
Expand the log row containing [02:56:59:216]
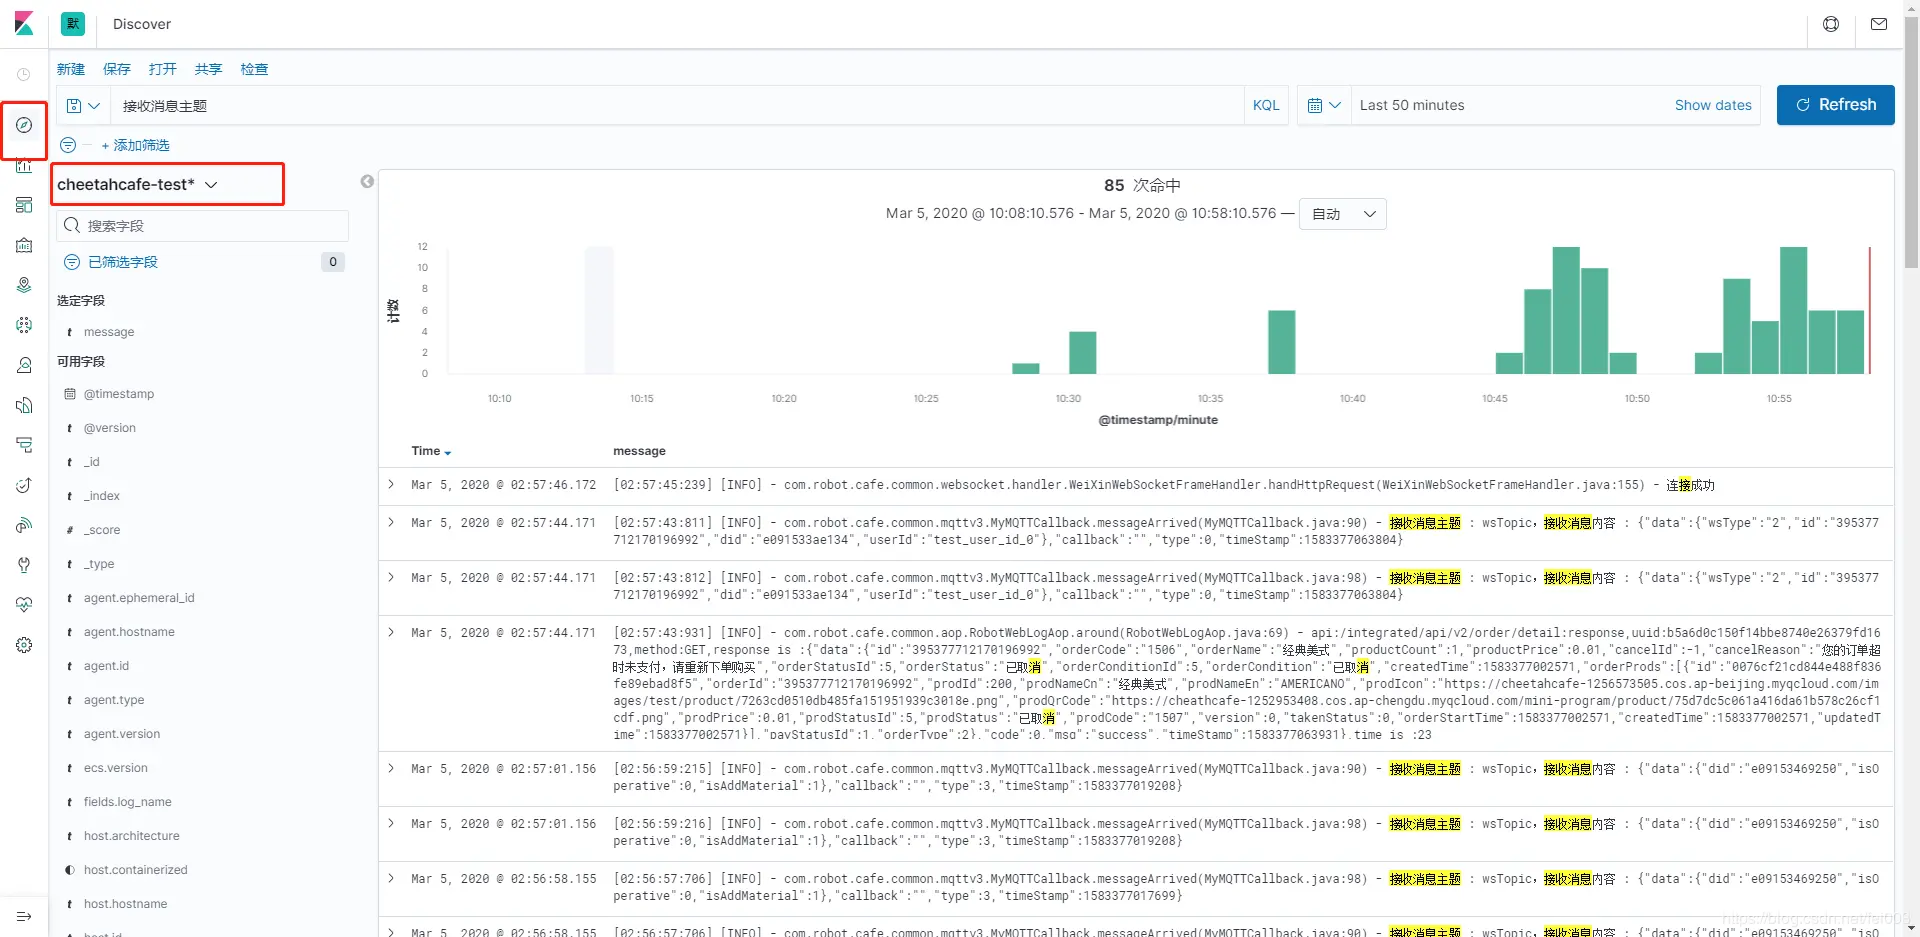pos(391,823)
